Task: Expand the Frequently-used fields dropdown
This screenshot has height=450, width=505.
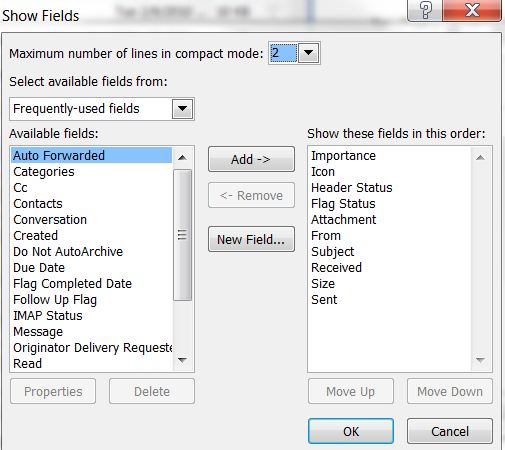Action: tap(182, 109)
